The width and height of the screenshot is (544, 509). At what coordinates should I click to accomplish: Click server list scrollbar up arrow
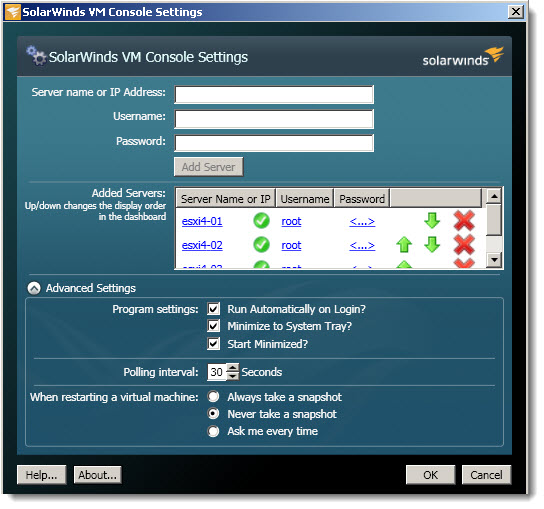point(494,196)
